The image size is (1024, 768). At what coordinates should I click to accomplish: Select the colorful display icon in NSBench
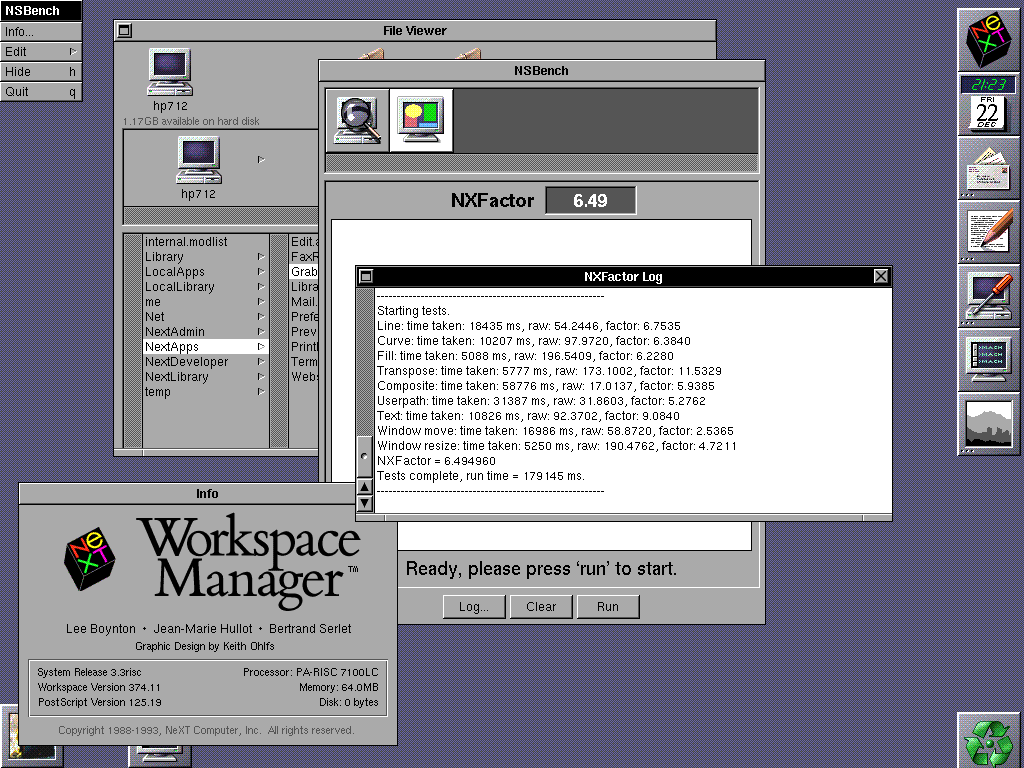click(x=421, y=120)
